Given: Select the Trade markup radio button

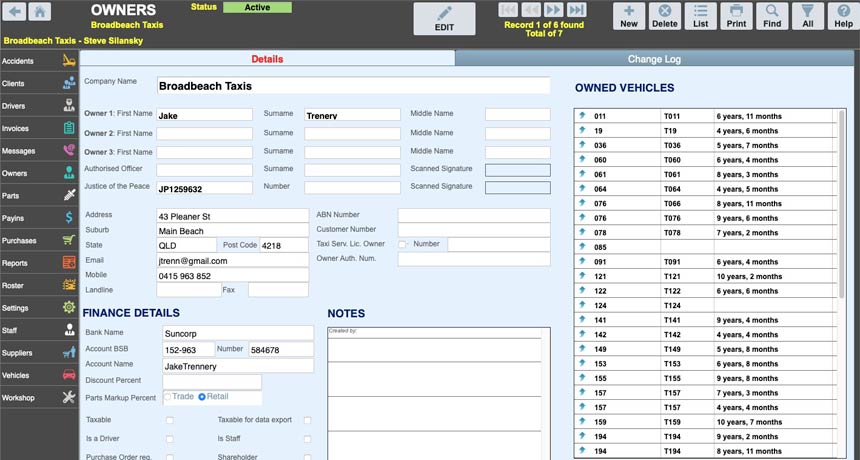Looking at the screenshot, I should coord(167,397).
